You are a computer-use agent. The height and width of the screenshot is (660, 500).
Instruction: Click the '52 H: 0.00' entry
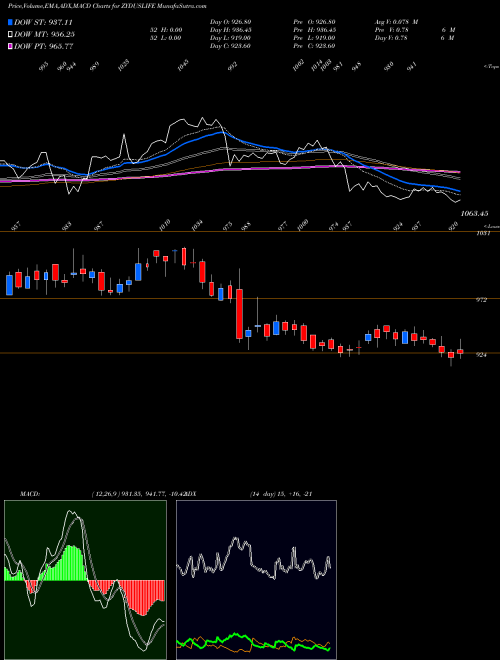(x=165, y=30)
